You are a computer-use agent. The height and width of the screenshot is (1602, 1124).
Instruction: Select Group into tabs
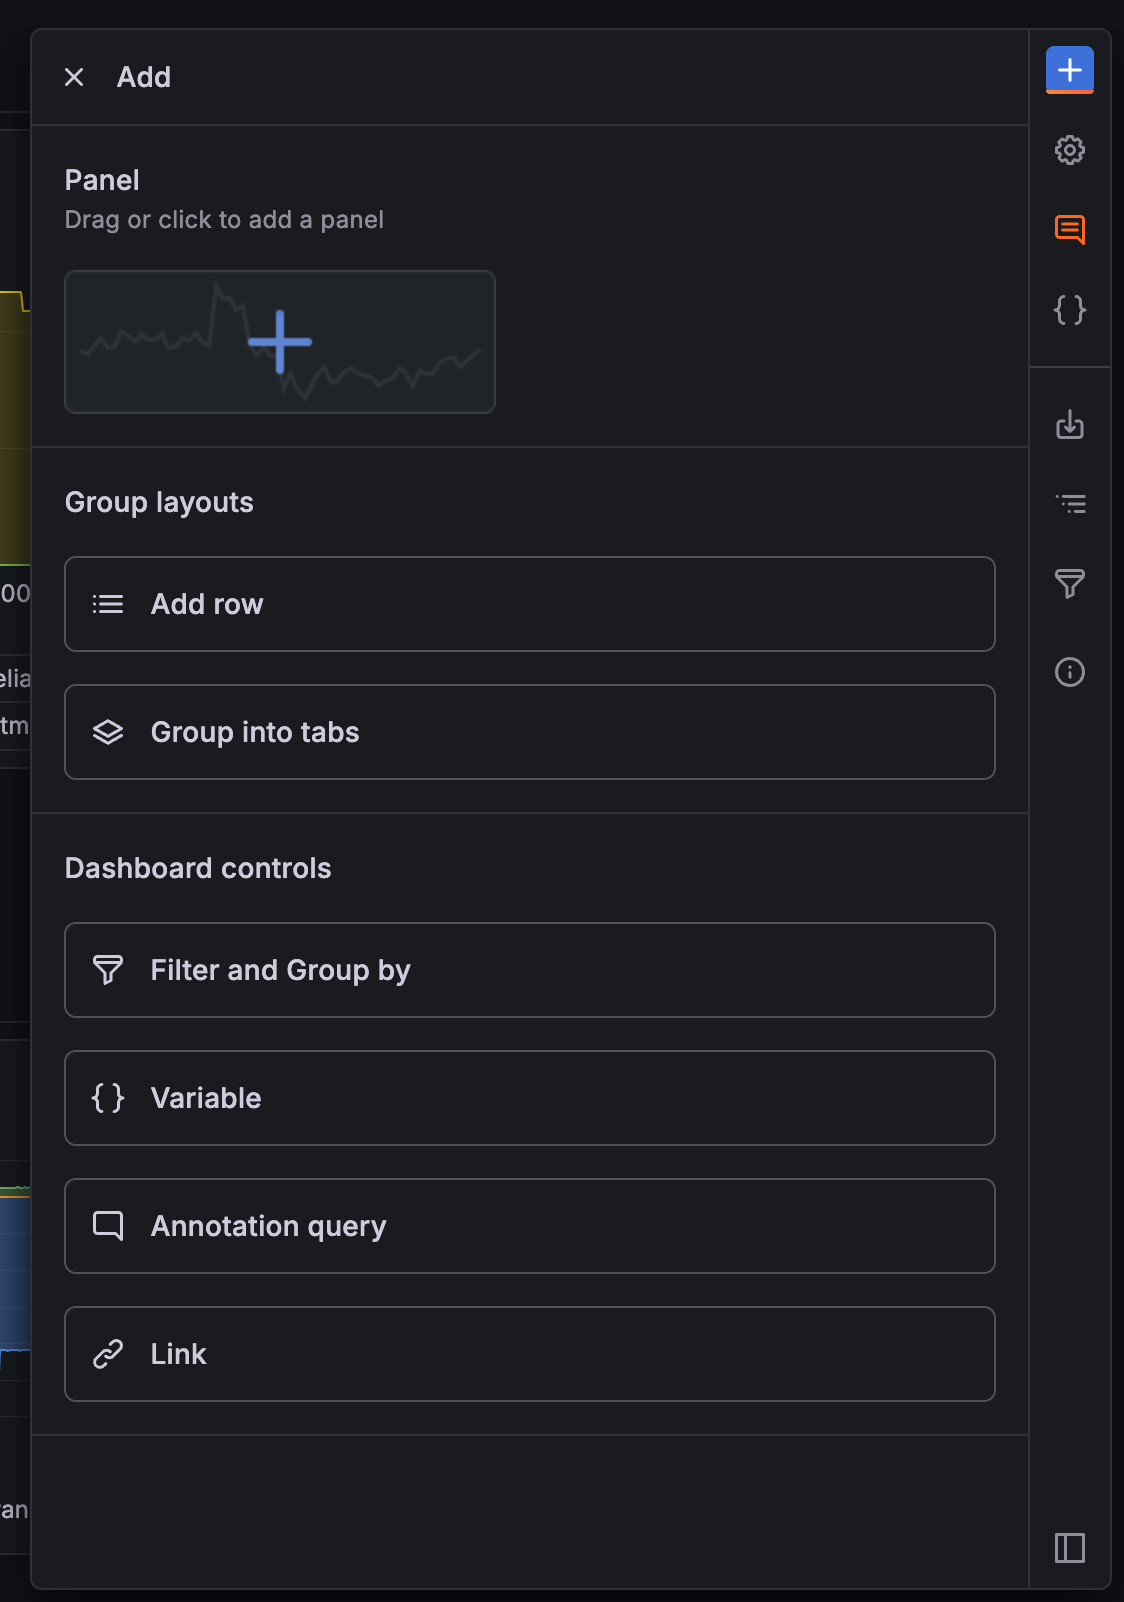(x=529, y=732)
